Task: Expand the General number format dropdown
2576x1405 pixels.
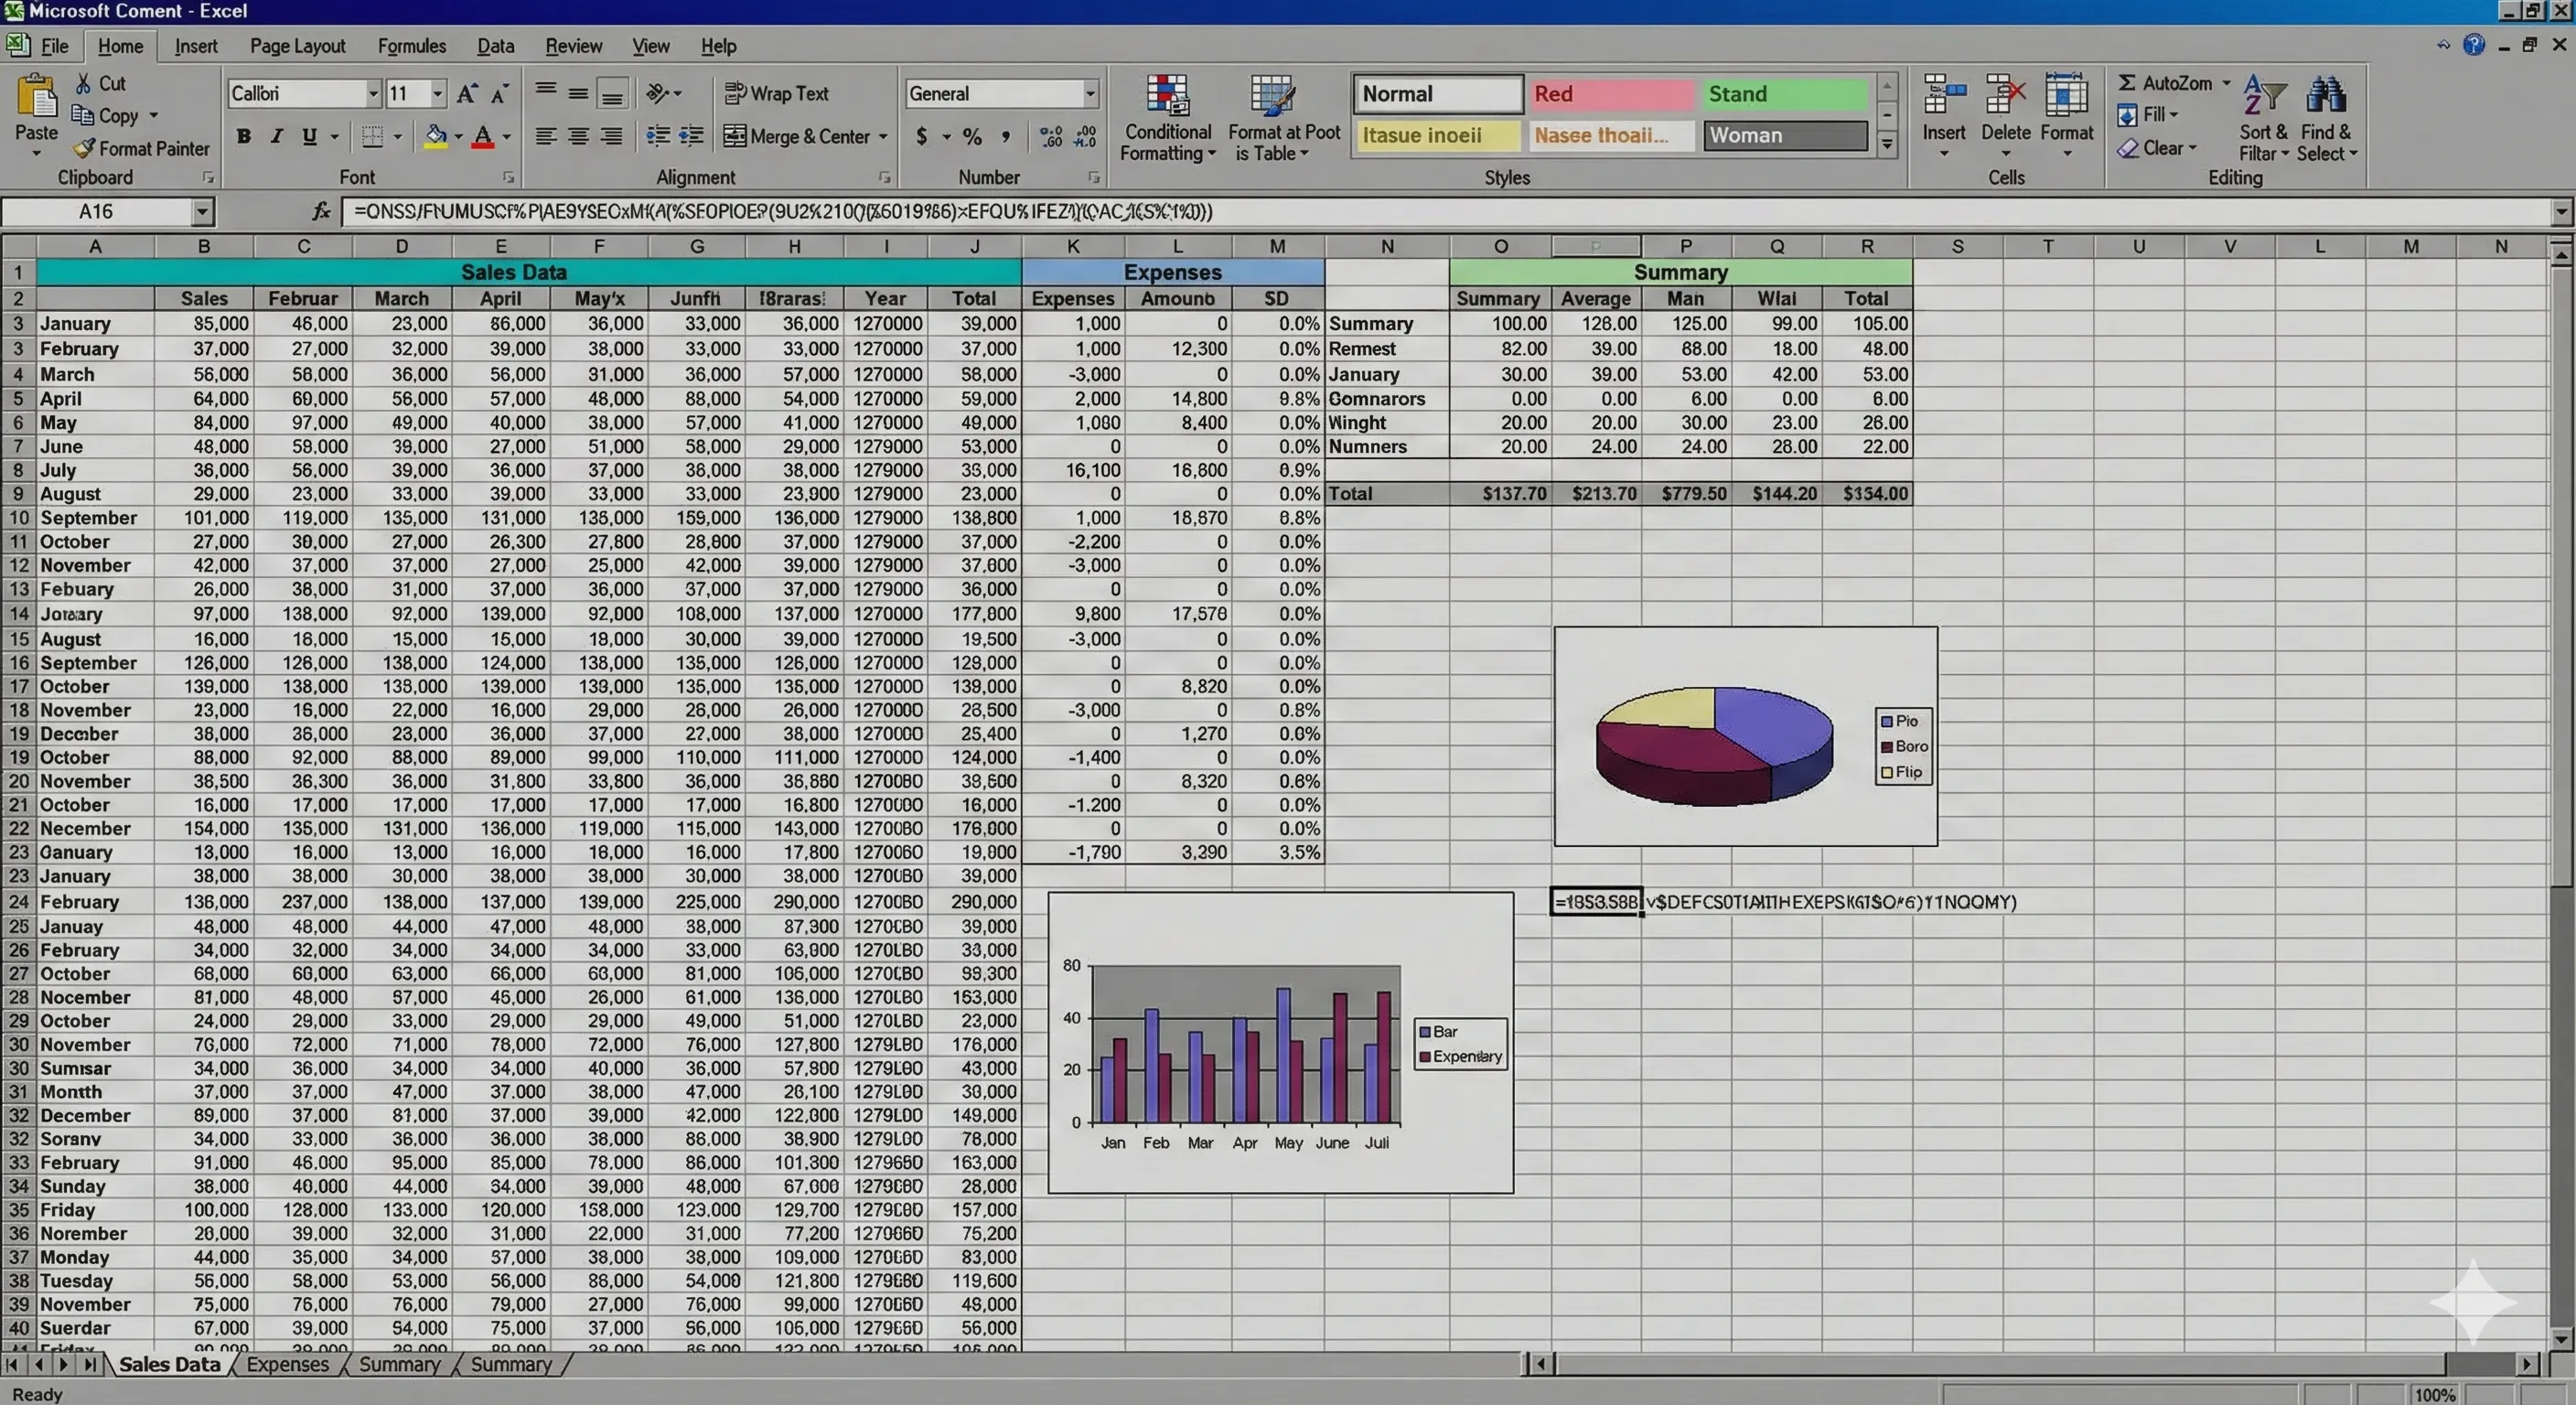Action: click(1090, 93)
